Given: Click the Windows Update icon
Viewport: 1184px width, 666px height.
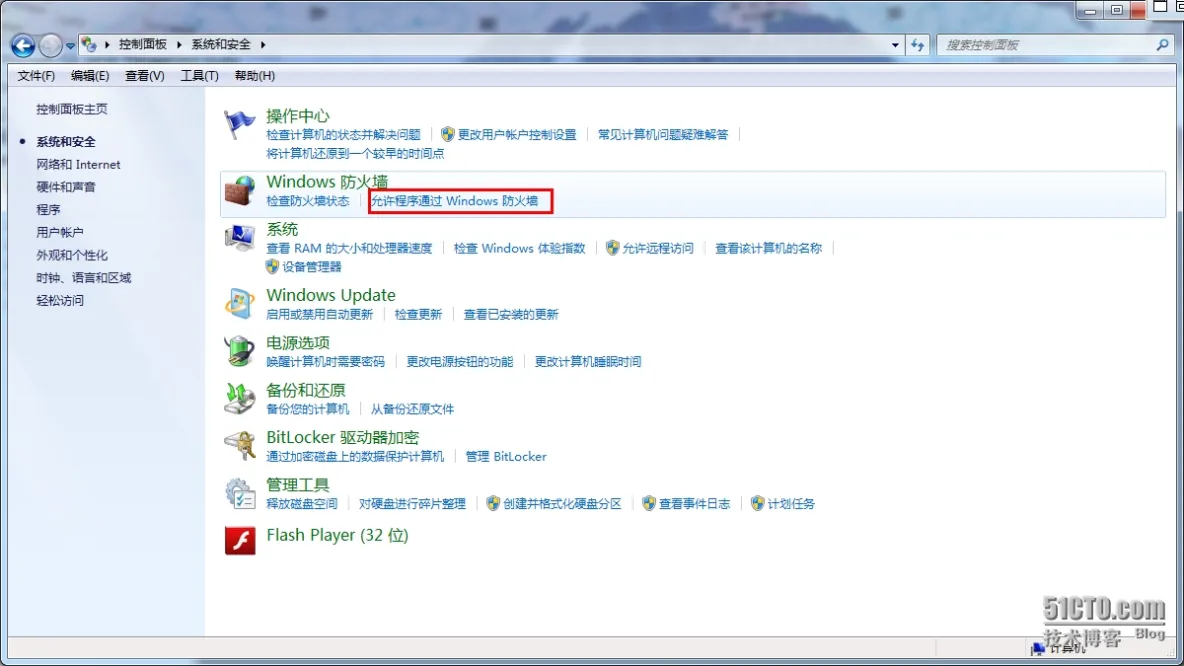Looking at the screenshot, I should (239, 304).
